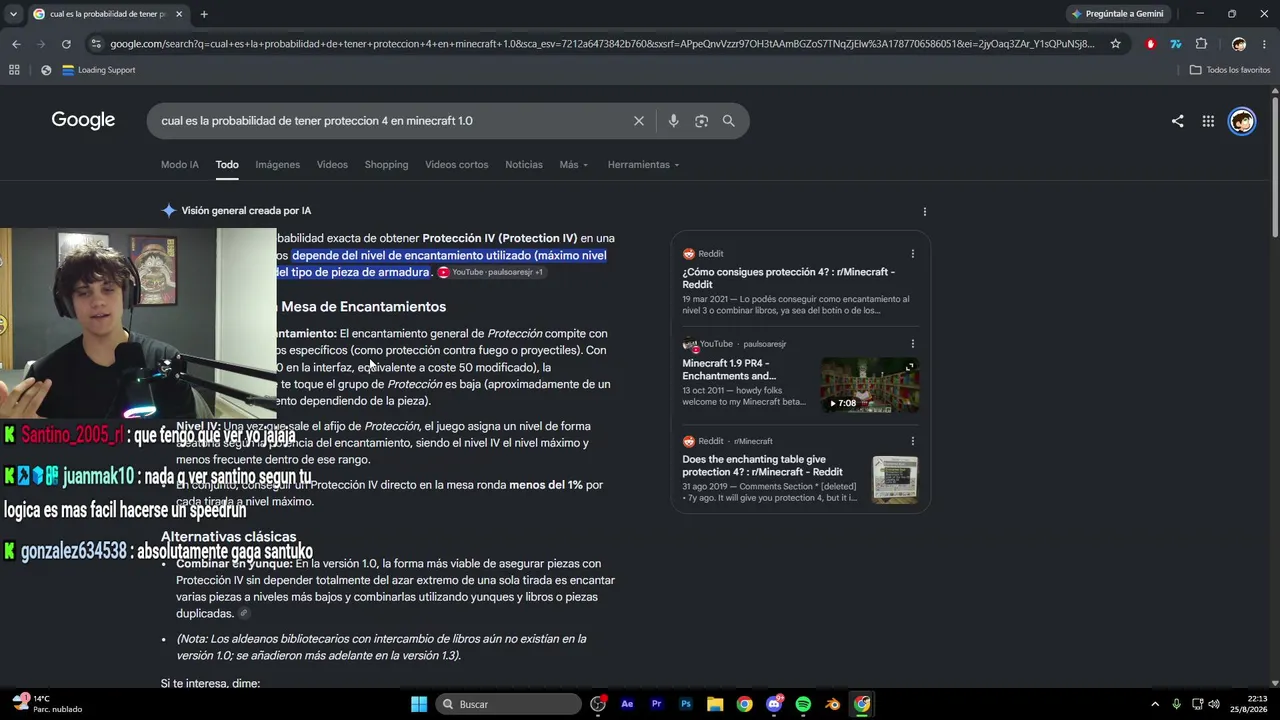Viewport: 1280px width, 720px height.
Task: Bookmark this page with the star icon
Action: [x=1116, y=44]
